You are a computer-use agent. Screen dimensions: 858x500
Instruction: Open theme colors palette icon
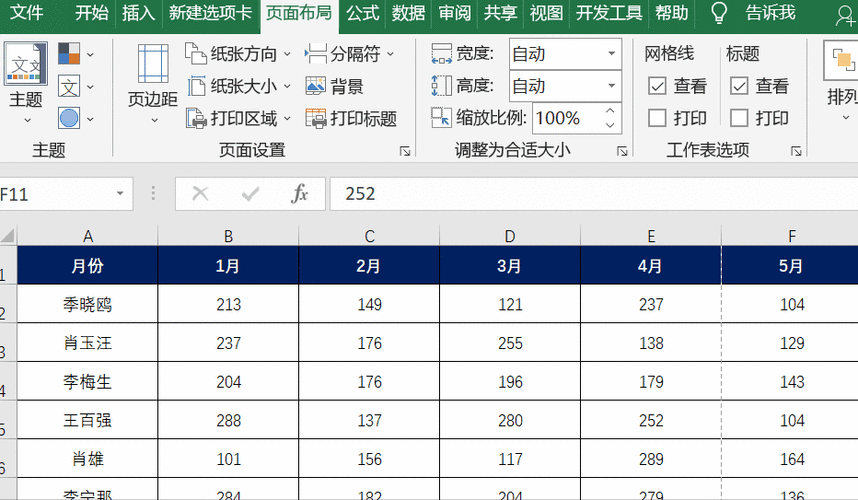(x=69, y=54)
